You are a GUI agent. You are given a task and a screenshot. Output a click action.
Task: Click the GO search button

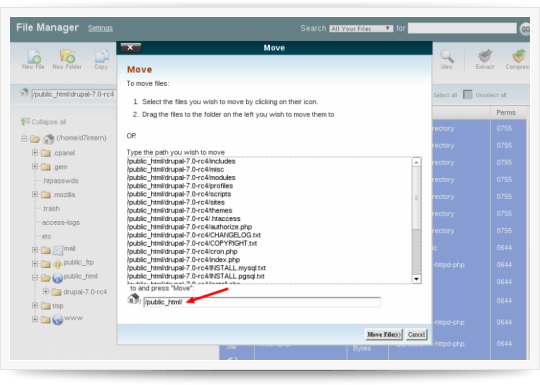coord(525,29)
